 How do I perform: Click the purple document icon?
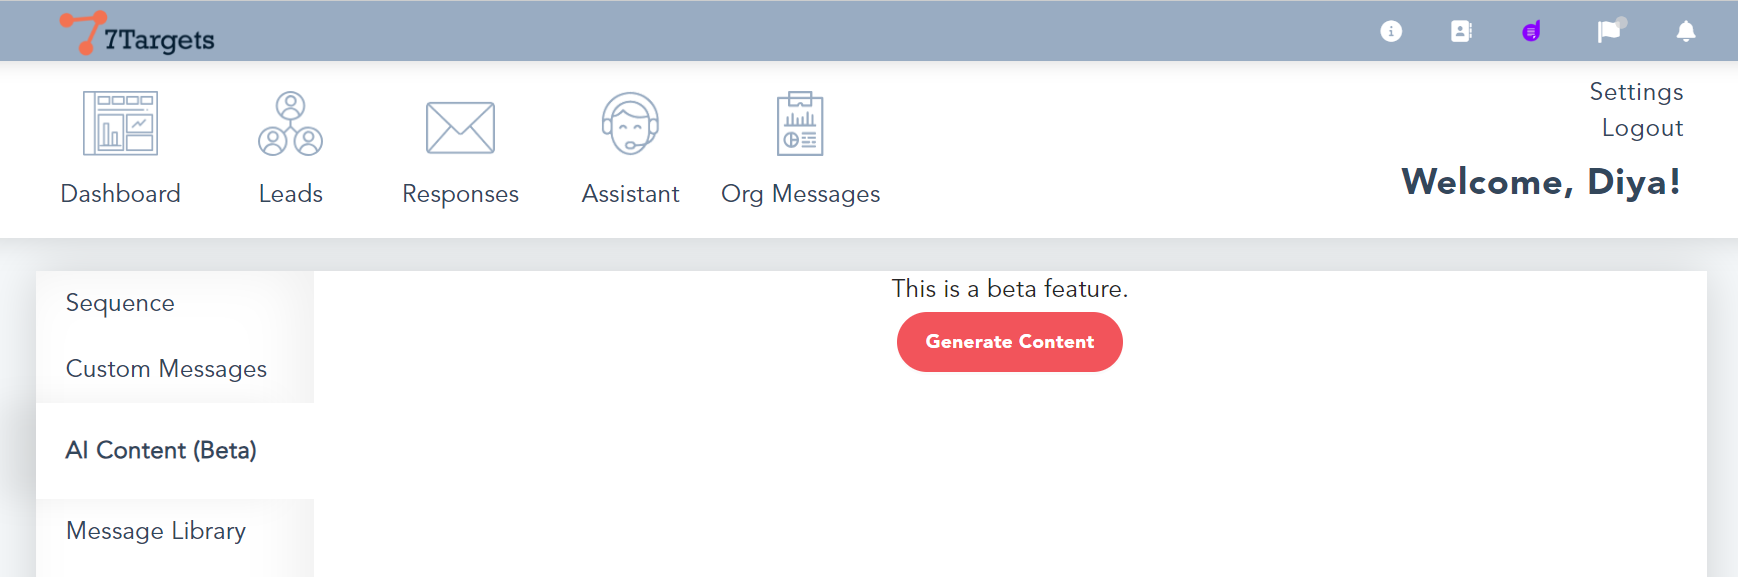pyautogui.click(x=1531, y=32)
